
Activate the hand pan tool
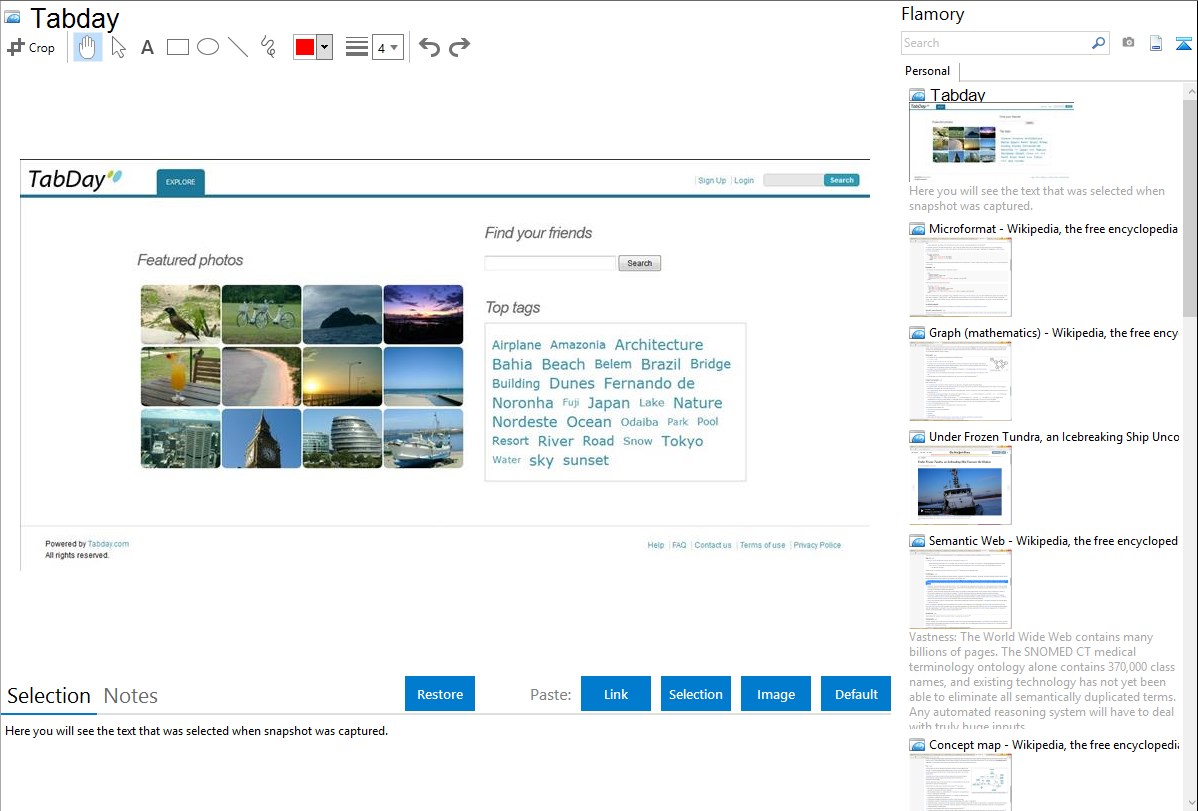click(x=88, y=47)
